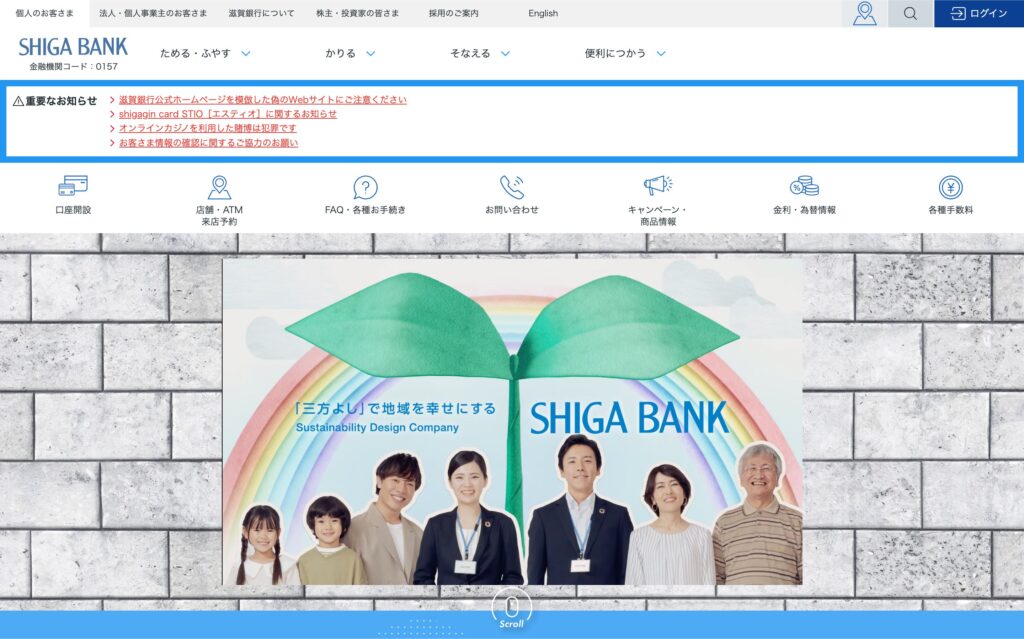
Task: Open the English language link
Action: [x=543, y=13]
